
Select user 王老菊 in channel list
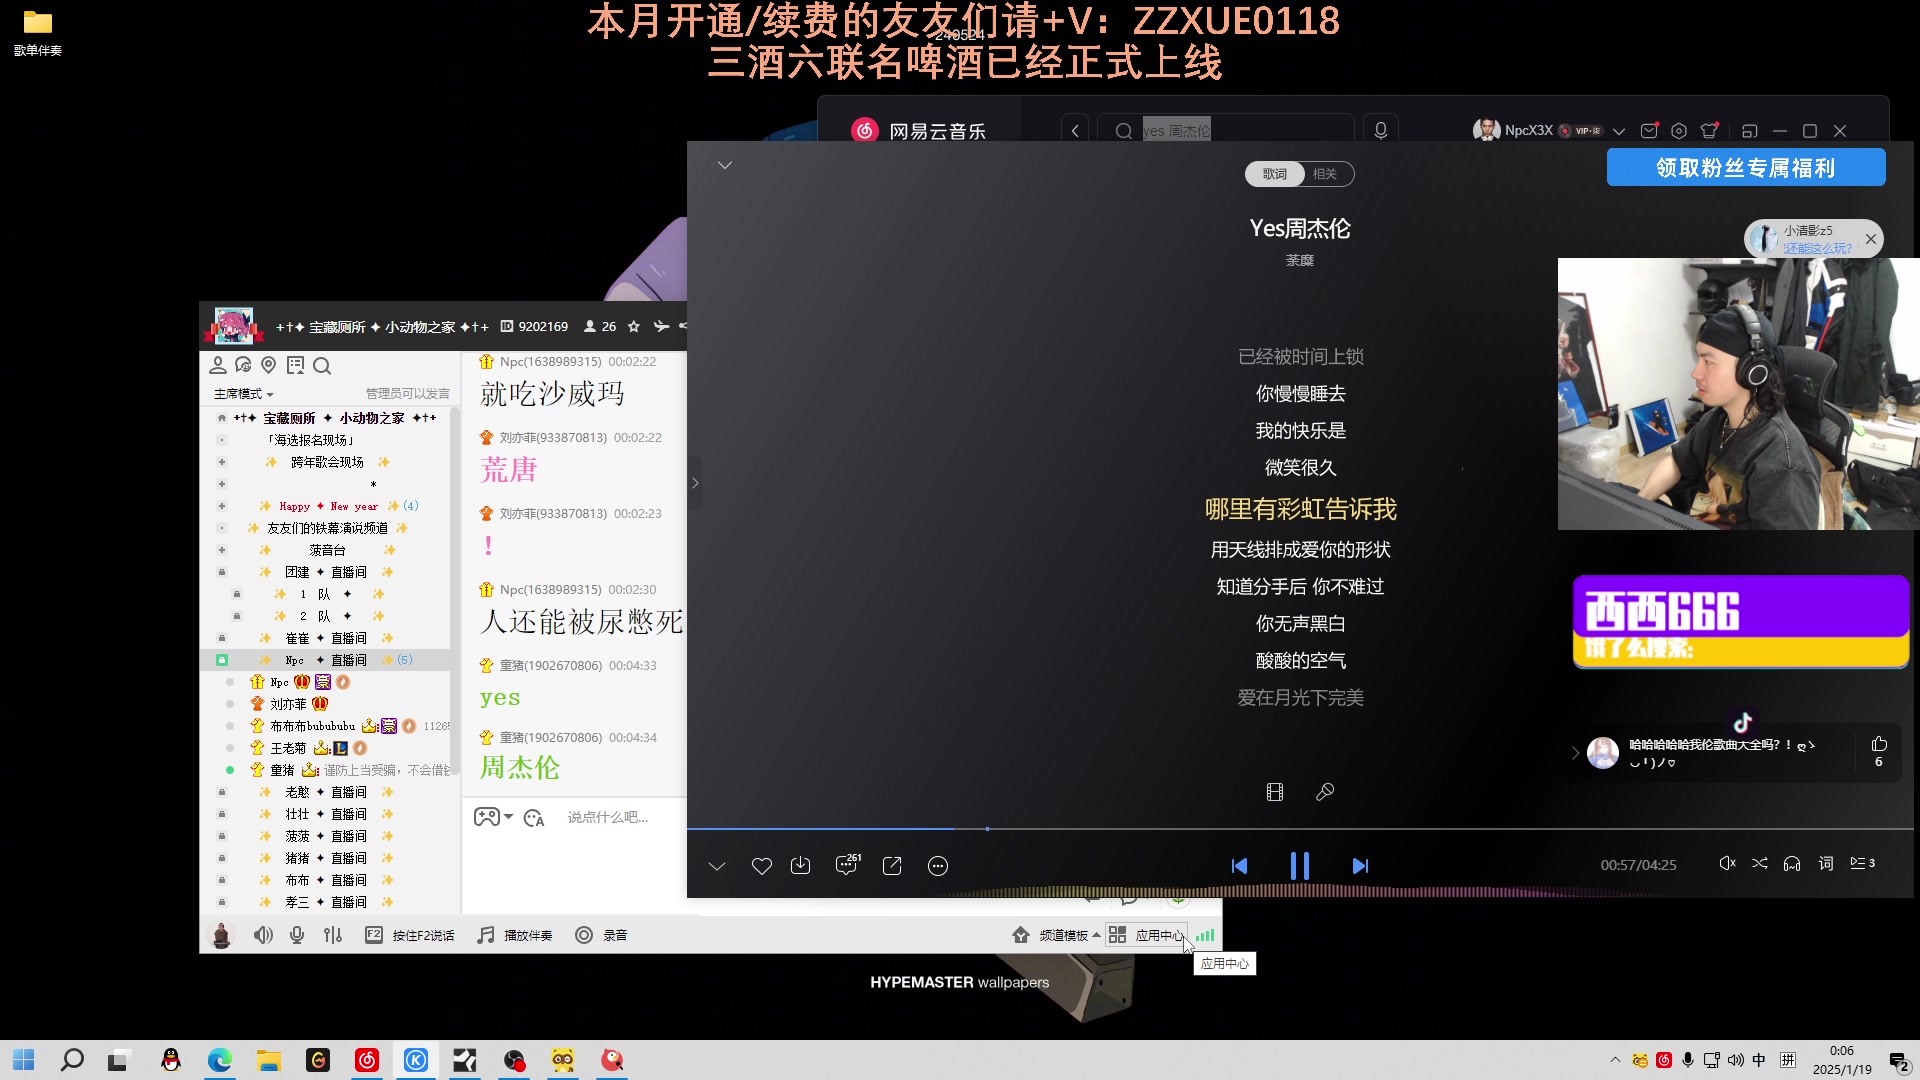coord(288,748)
